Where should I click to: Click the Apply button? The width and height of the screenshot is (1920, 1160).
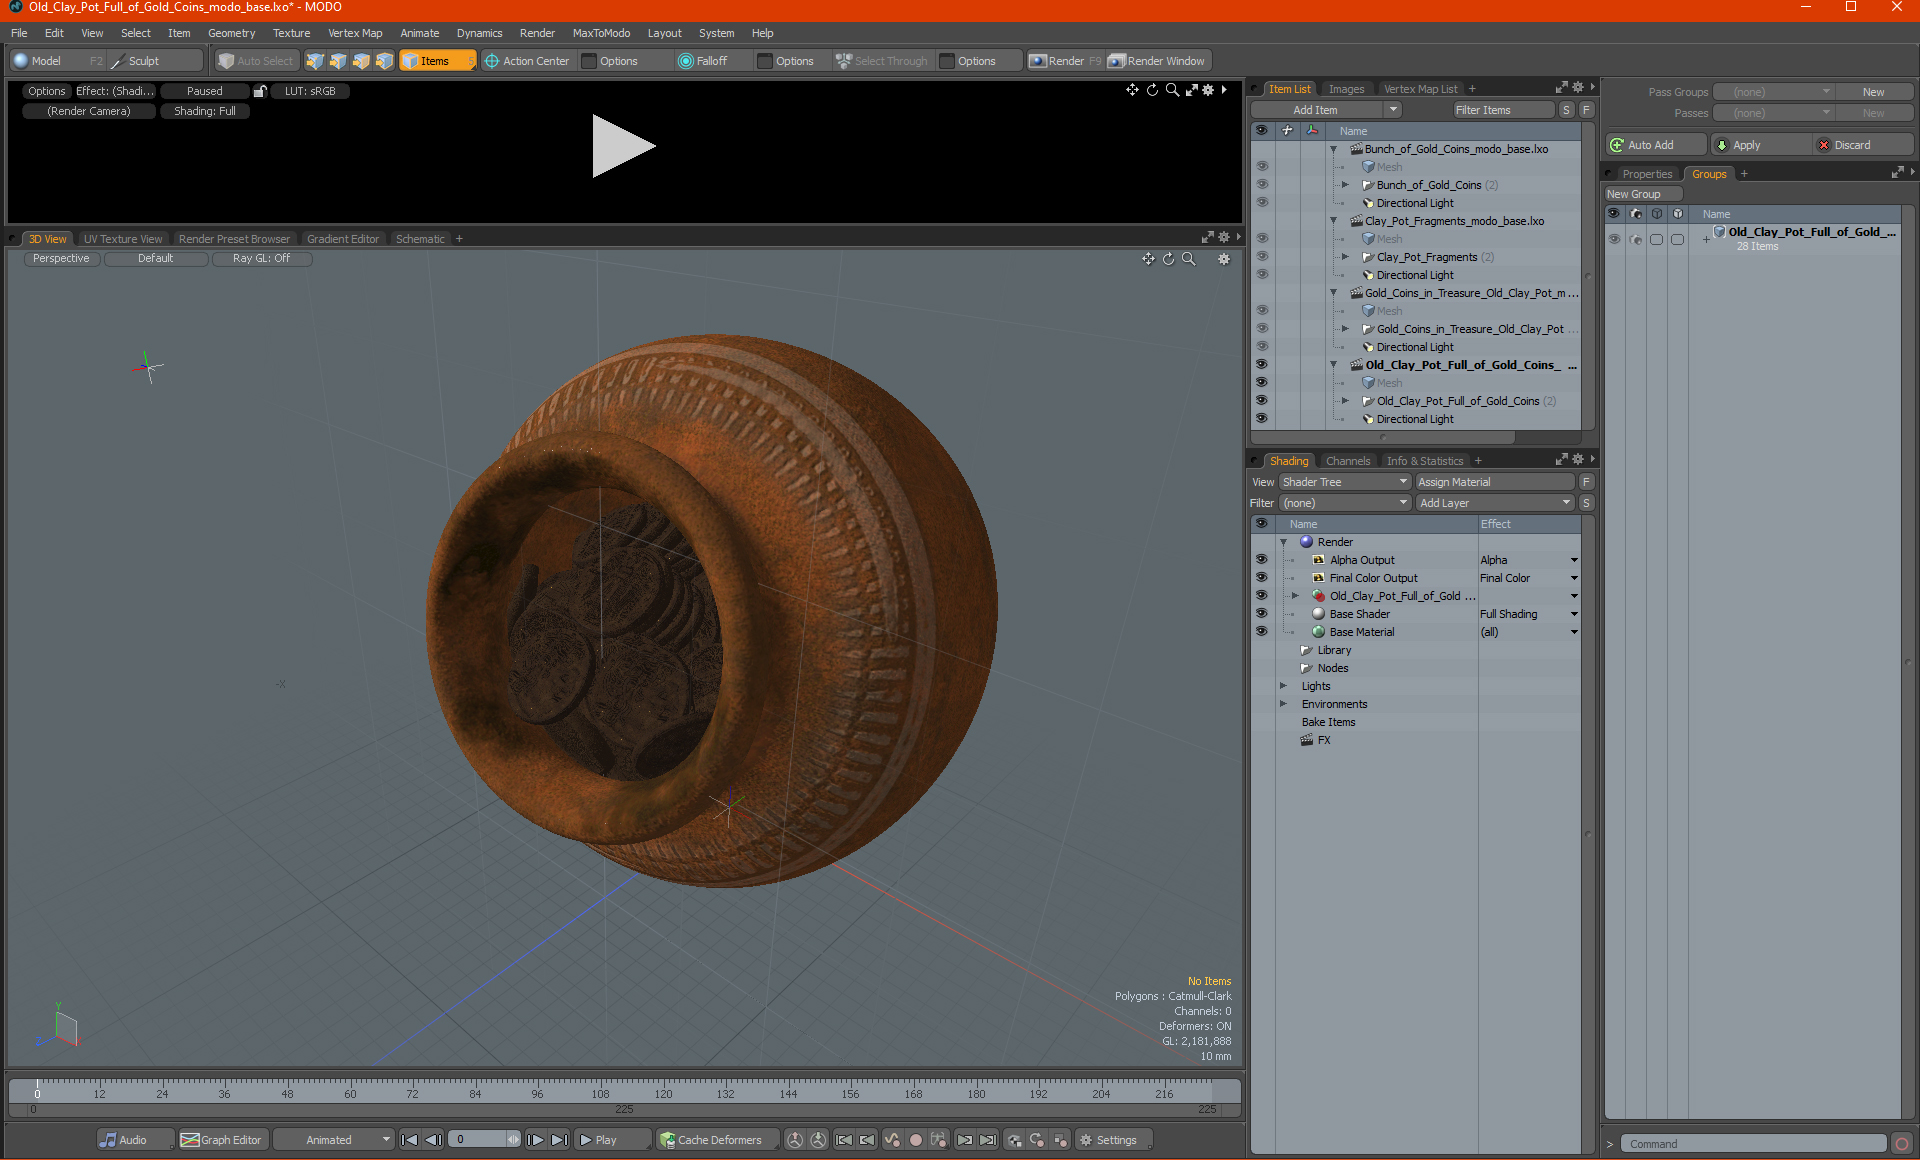[1760, 145]
